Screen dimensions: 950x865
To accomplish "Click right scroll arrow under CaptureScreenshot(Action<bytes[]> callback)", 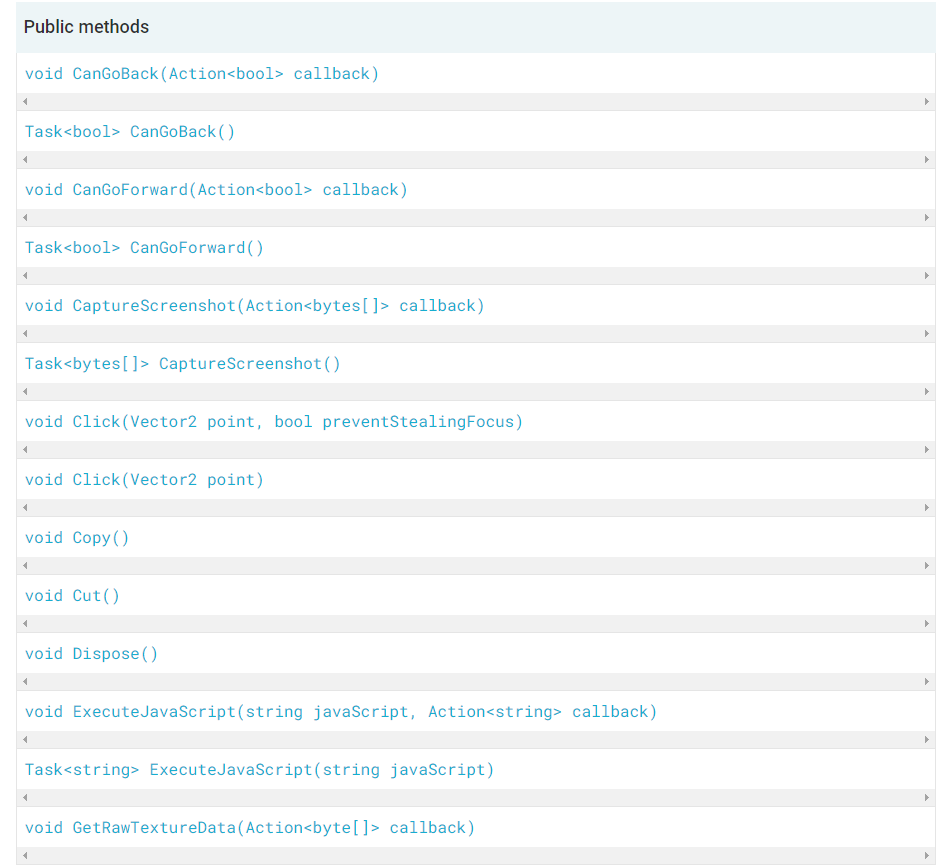I will coord(926,334).
